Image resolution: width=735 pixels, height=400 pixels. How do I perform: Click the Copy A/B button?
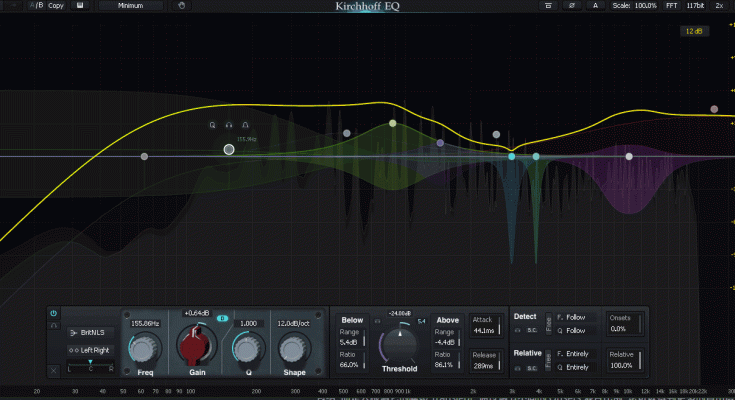(55, 5)
